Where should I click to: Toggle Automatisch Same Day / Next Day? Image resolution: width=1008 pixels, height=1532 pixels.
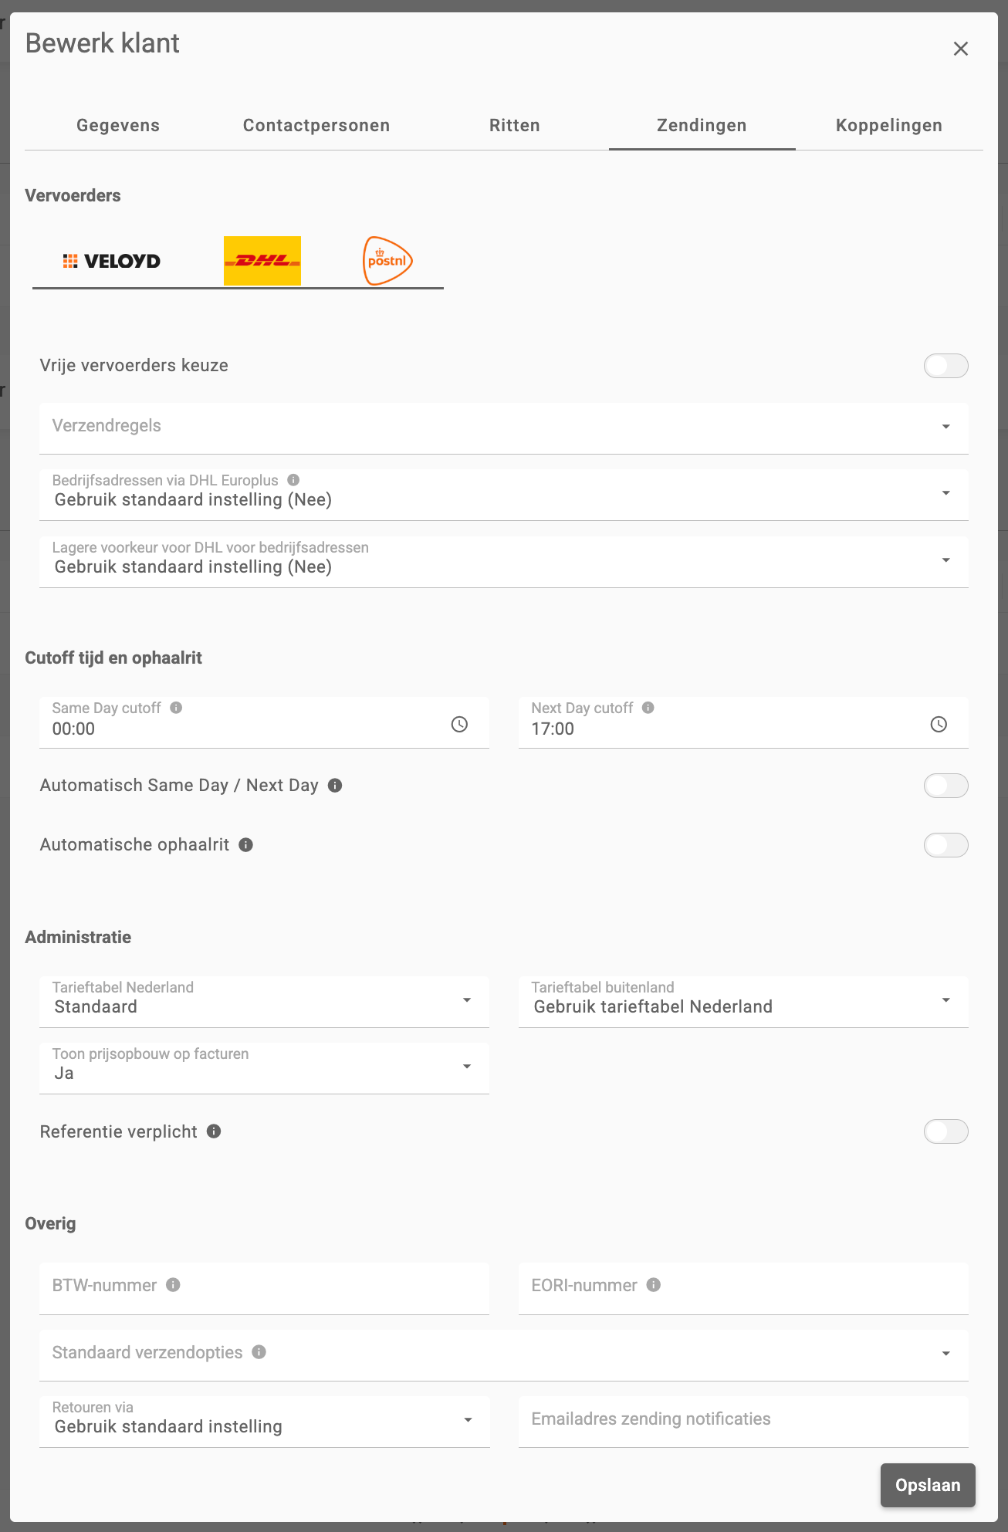[x=946, y=786]
